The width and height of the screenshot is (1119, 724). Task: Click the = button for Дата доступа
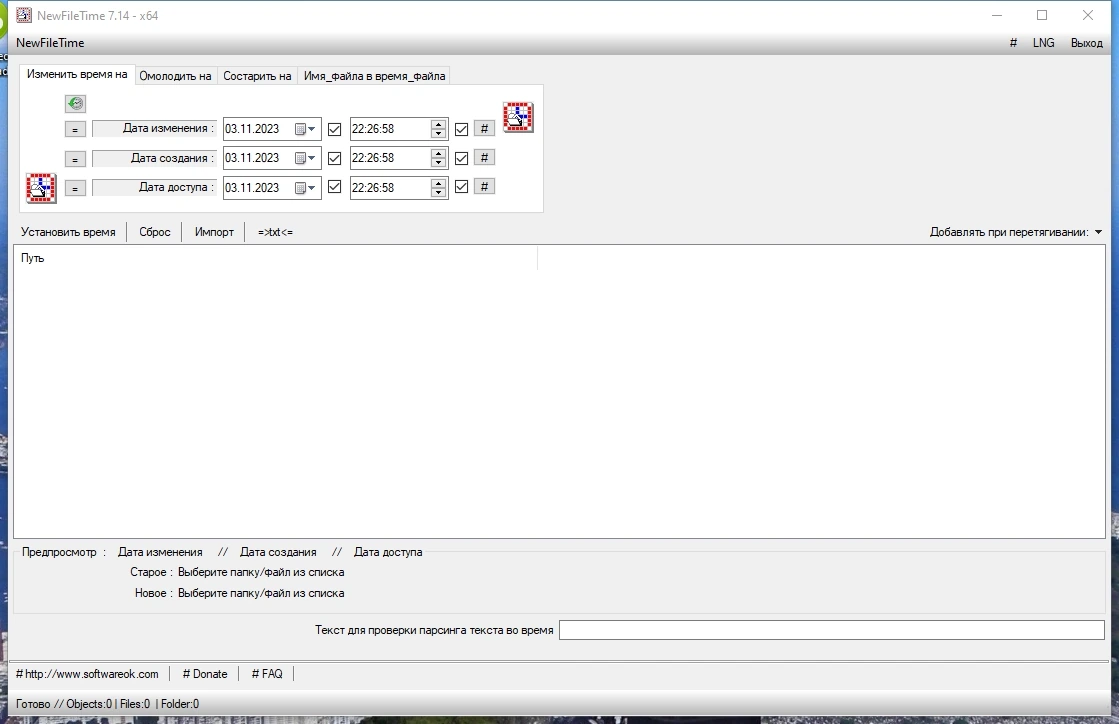(75, 188)
